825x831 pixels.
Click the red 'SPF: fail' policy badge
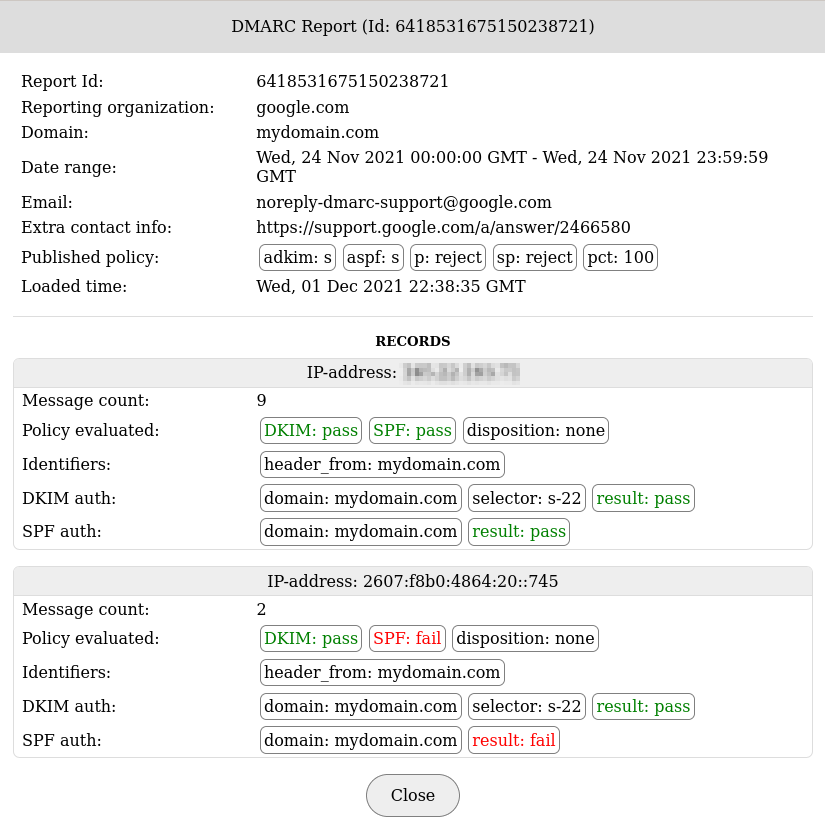click(407, 638)
